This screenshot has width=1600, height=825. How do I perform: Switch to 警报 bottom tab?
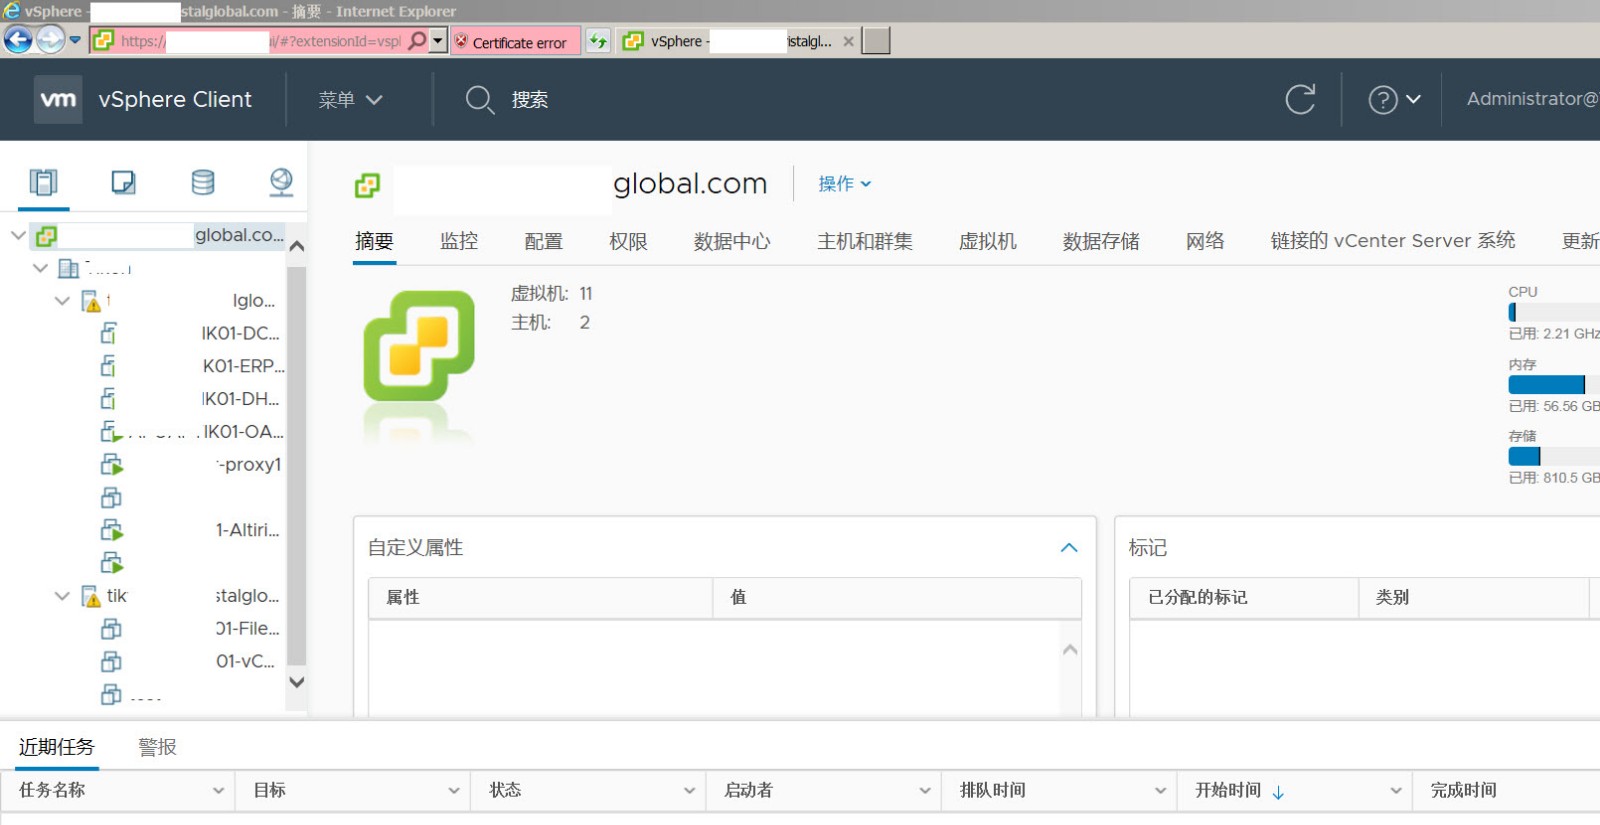pyautogui.click(x=157, y=747)
